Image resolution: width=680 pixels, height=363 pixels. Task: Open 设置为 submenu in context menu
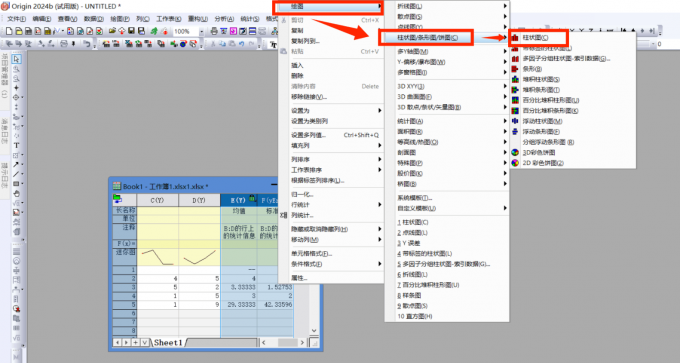click(x=332, y=111)
